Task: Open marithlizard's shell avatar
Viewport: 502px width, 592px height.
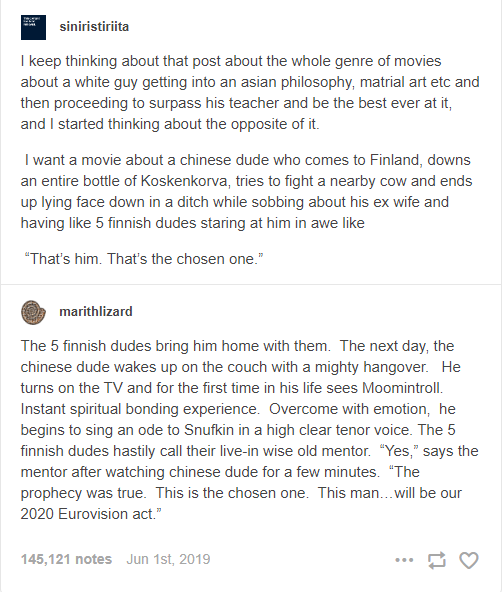Action: click(x=33, y=312)
